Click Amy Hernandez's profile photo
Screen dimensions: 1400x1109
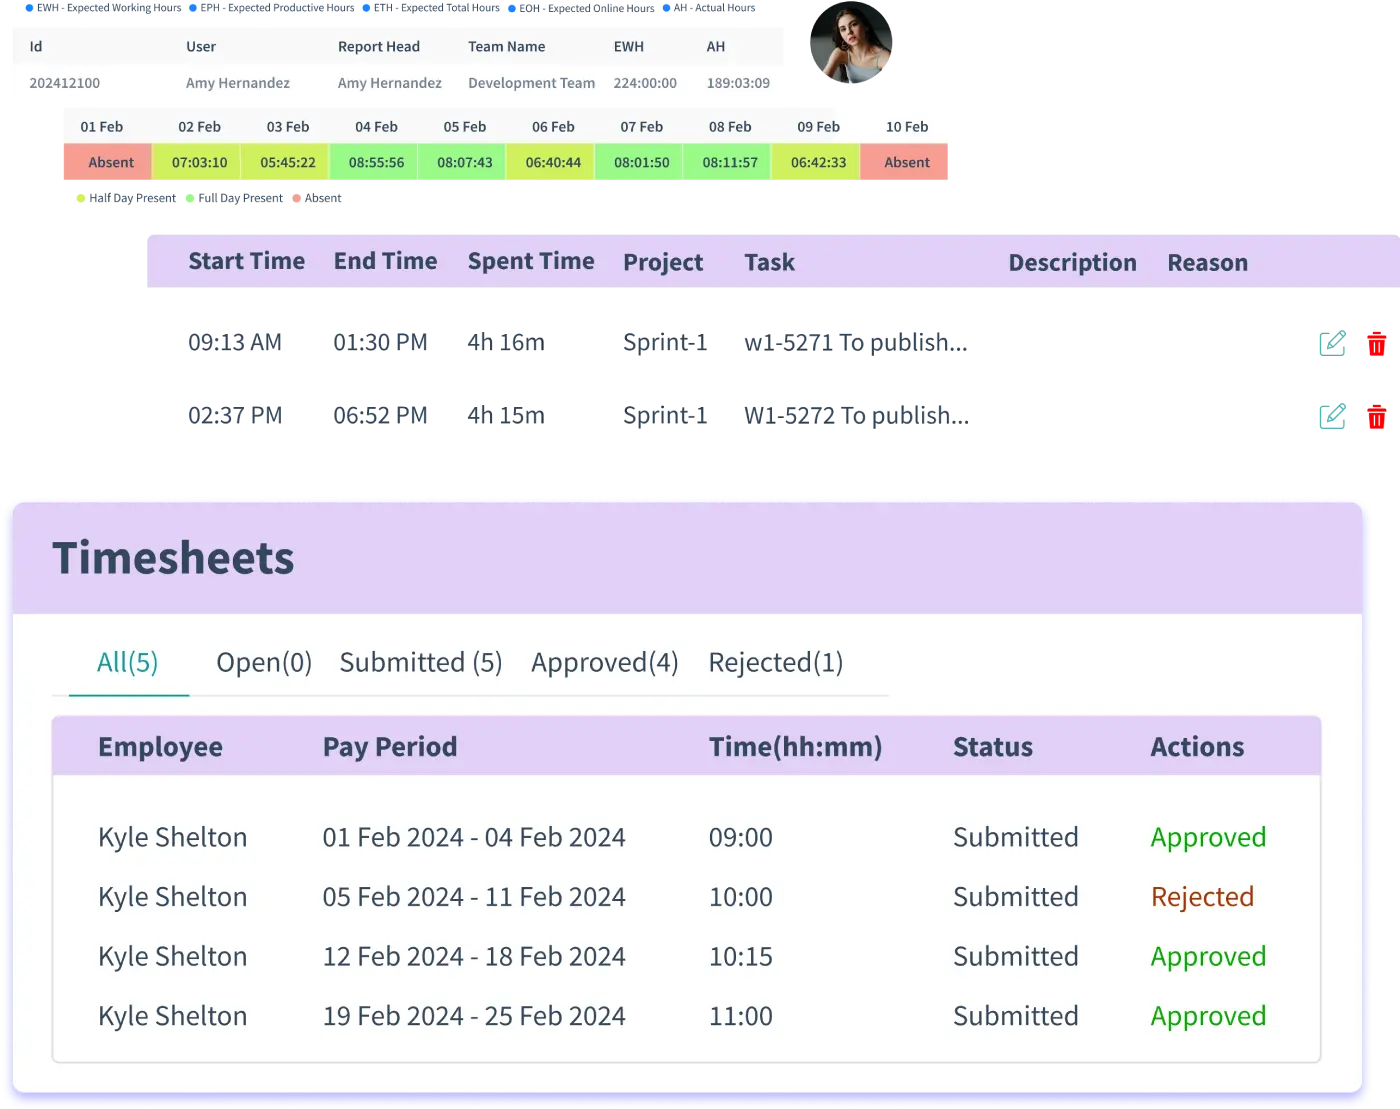[851, 46]
